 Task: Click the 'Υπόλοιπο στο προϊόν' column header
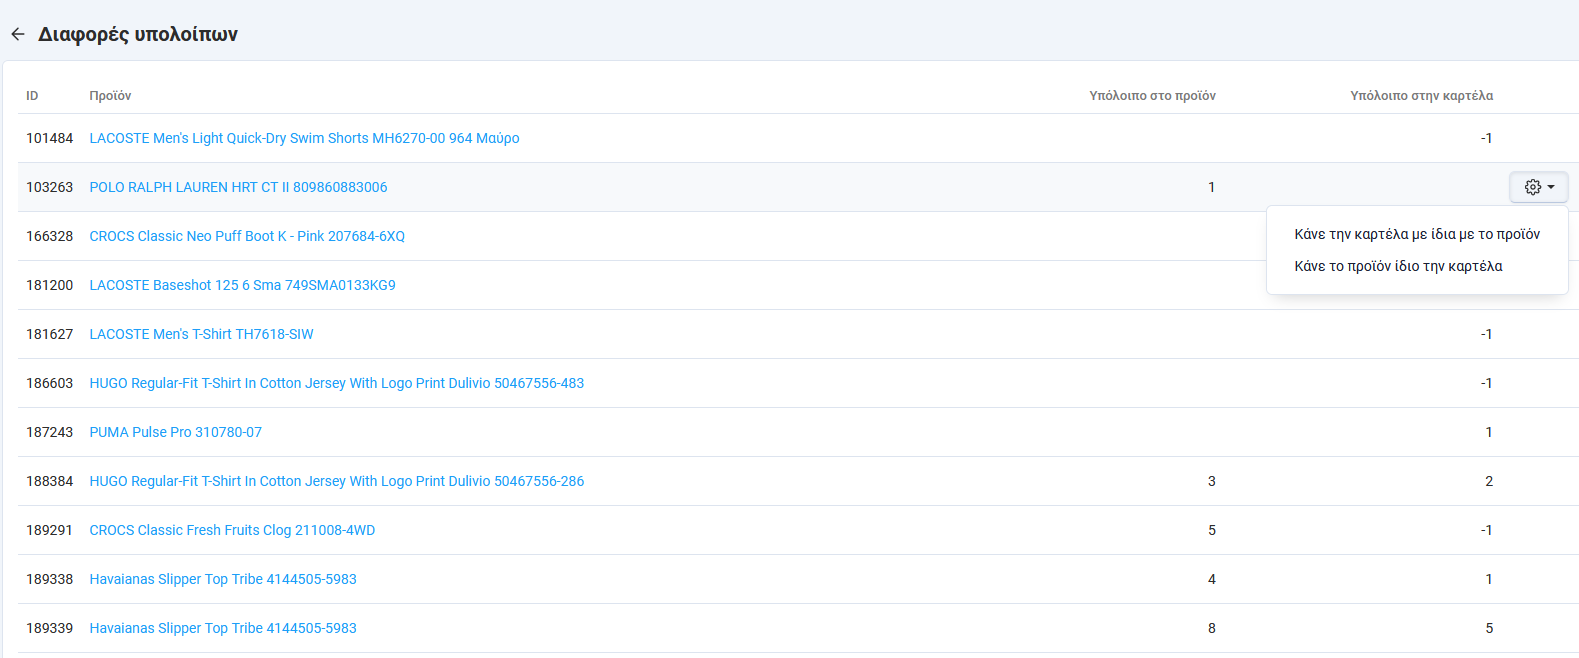click(1152, 96)
